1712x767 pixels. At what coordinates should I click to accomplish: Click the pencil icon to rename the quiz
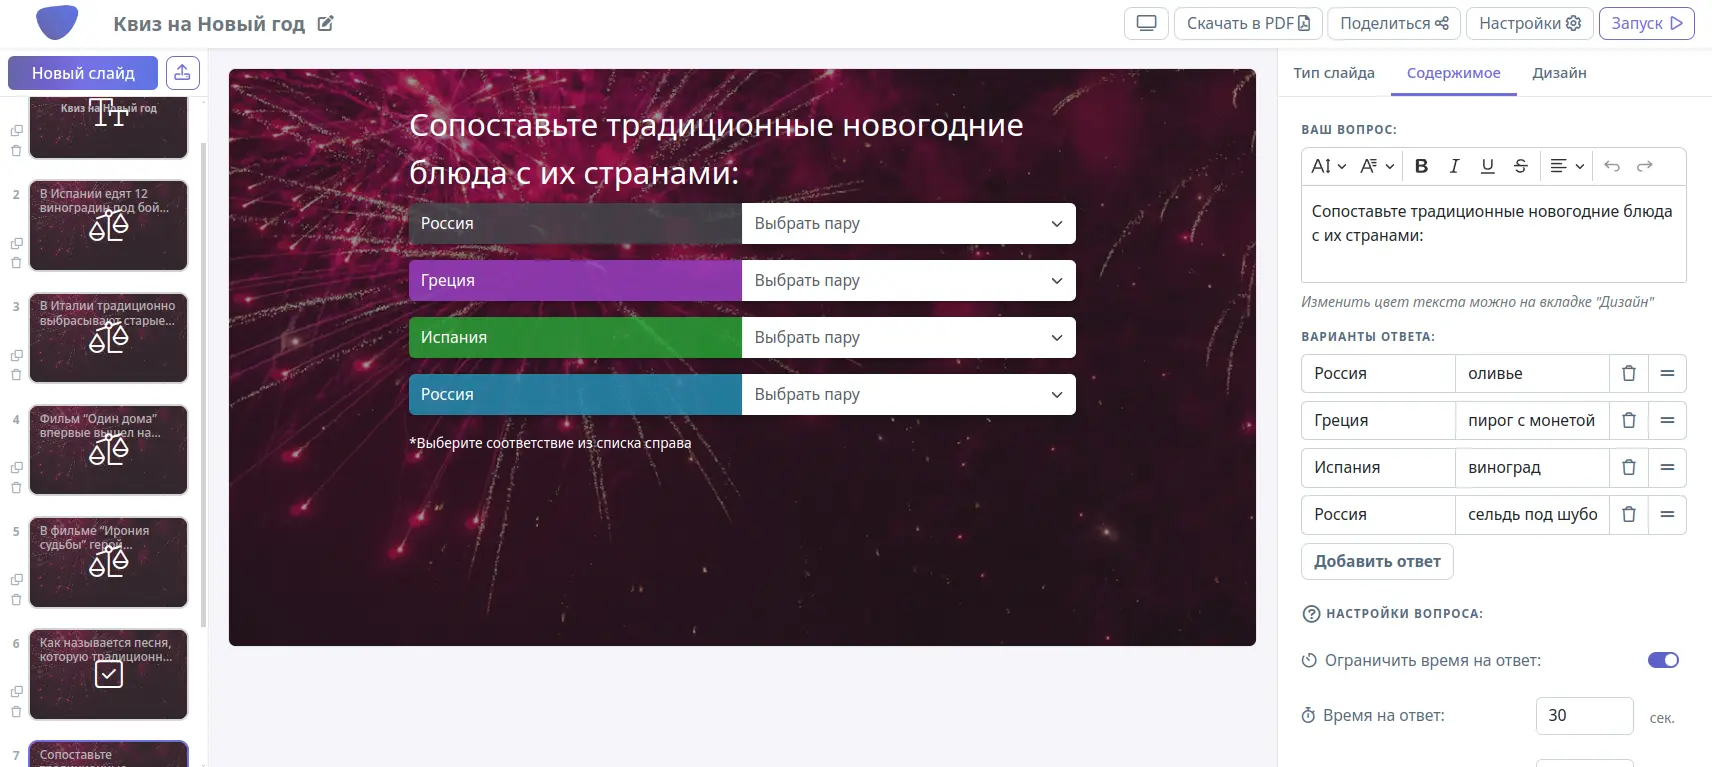pos(325,23)
